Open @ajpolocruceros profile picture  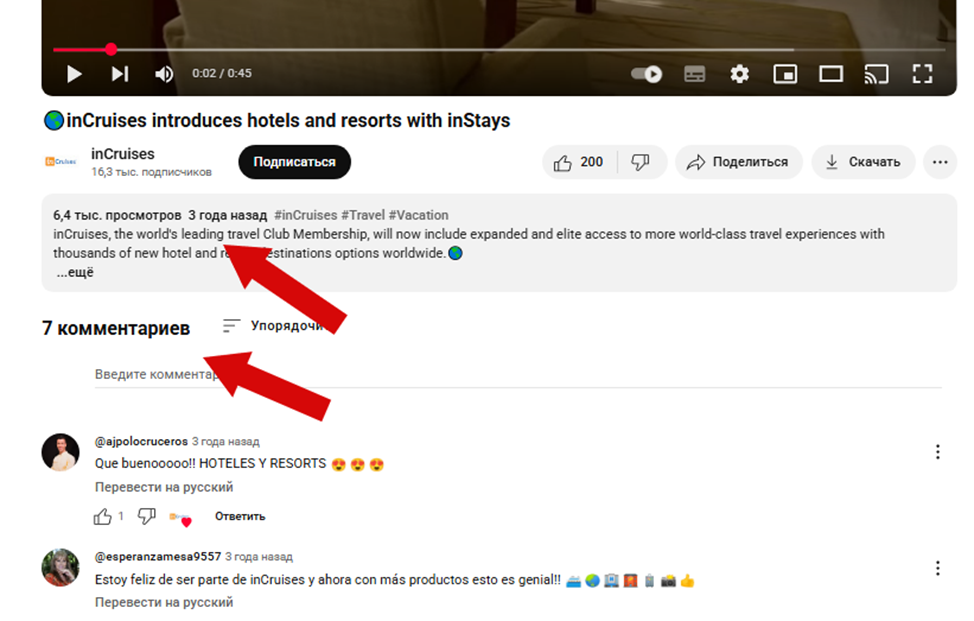pyautogui.click(x=60, y=452)
